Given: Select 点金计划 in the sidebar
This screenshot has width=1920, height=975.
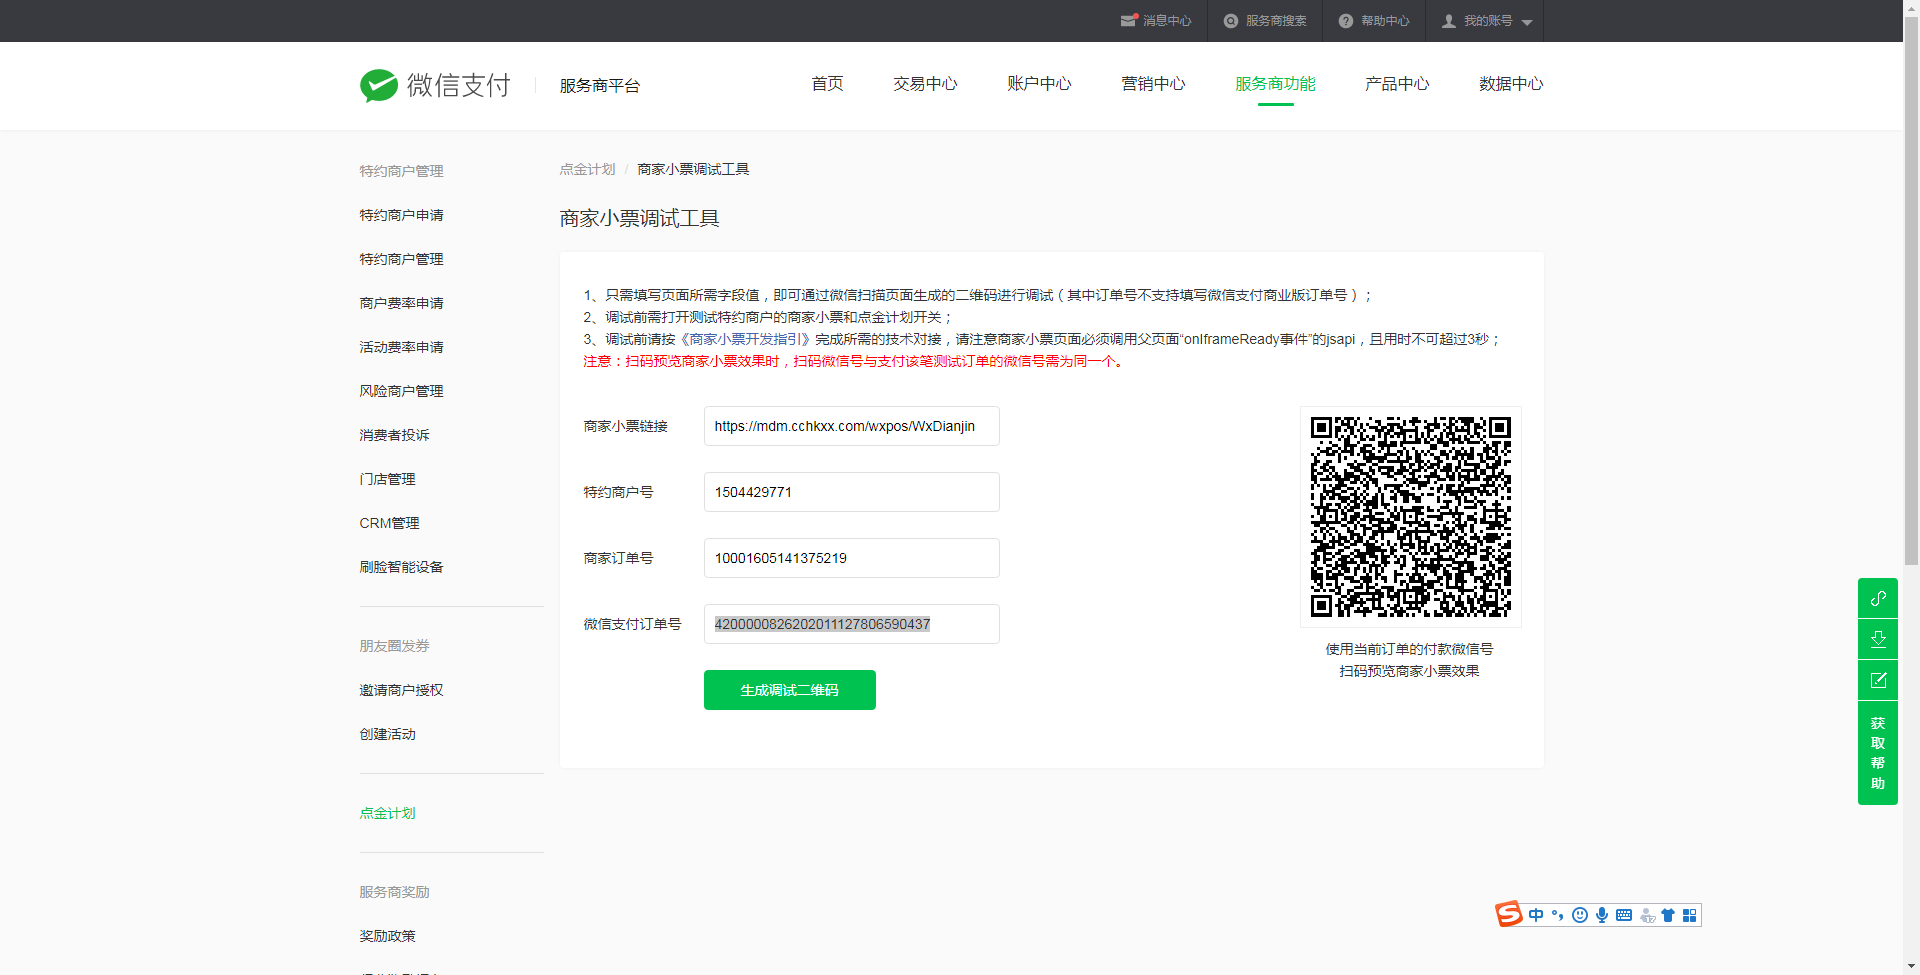Looking at the screenshot, I should pos(387,813).
